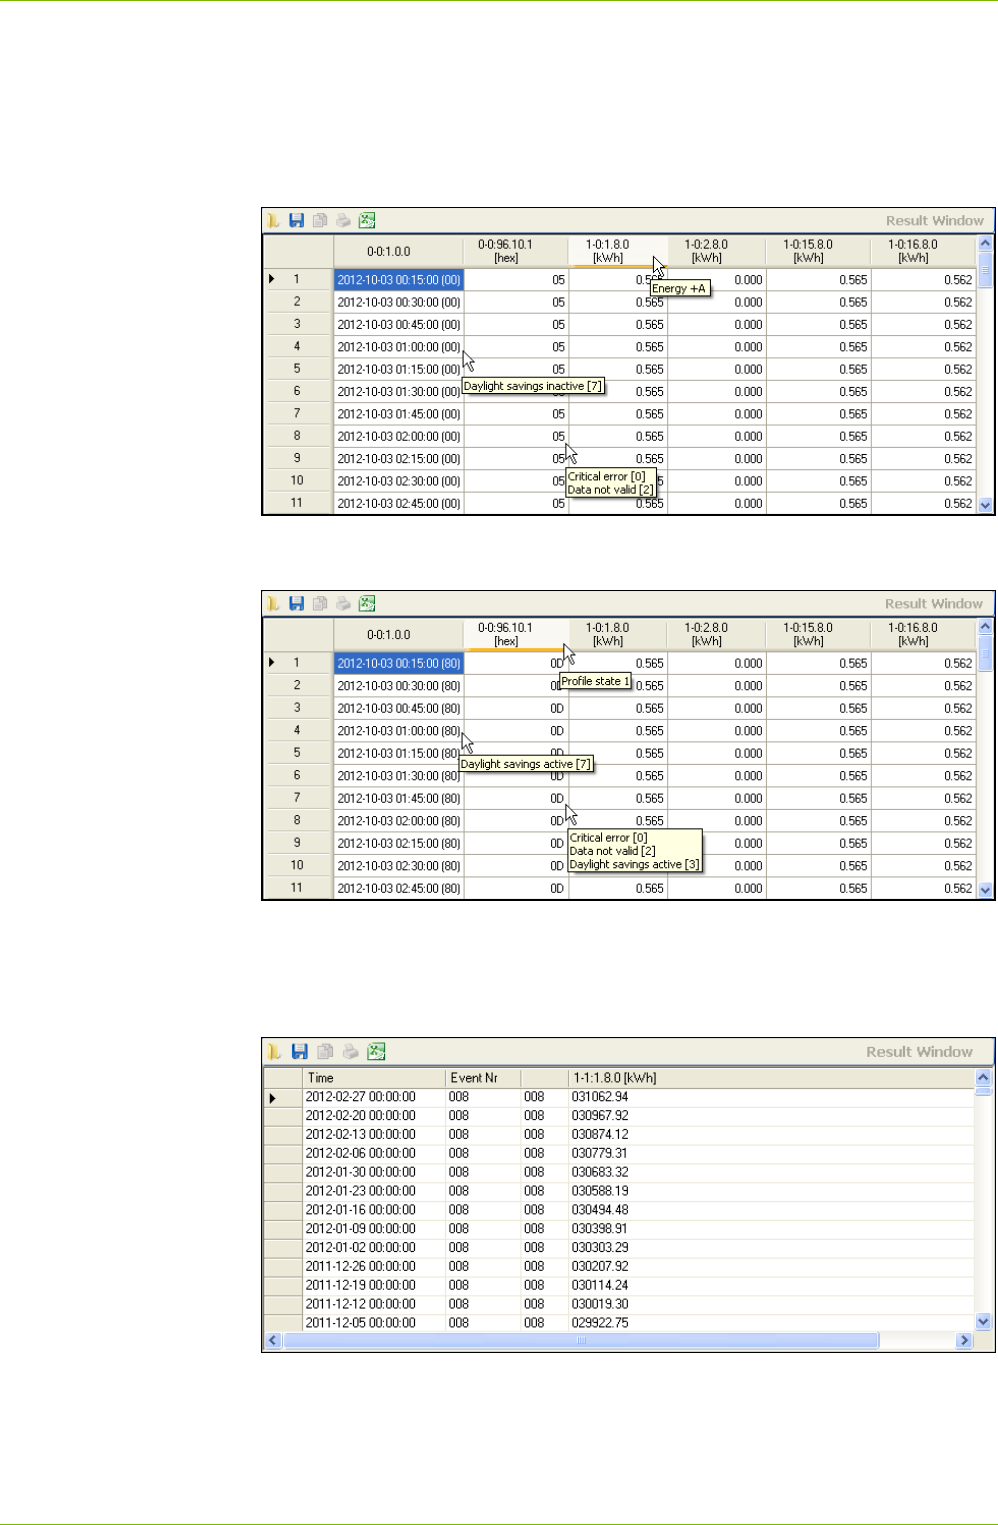Click scroll-down arrow in the window with (00) timestamps
998x1525 pixels.
coord(985,505)
